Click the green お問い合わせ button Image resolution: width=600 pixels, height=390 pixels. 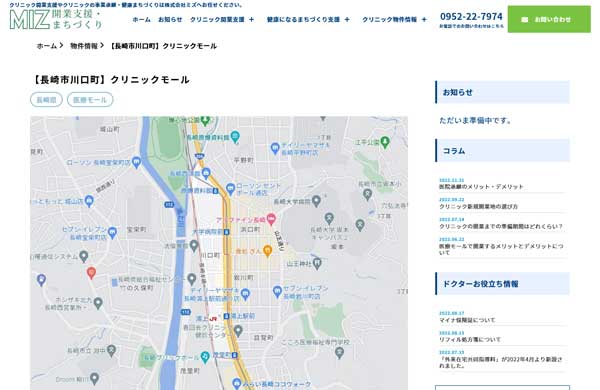pyautogui.click(x=549, y=19)
